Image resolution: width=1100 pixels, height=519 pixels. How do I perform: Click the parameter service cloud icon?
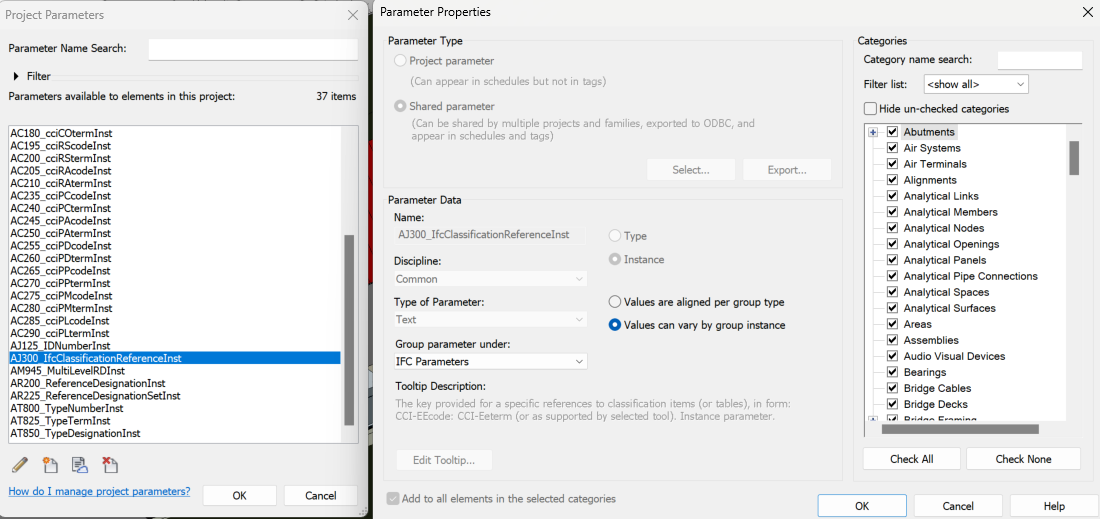80,465
